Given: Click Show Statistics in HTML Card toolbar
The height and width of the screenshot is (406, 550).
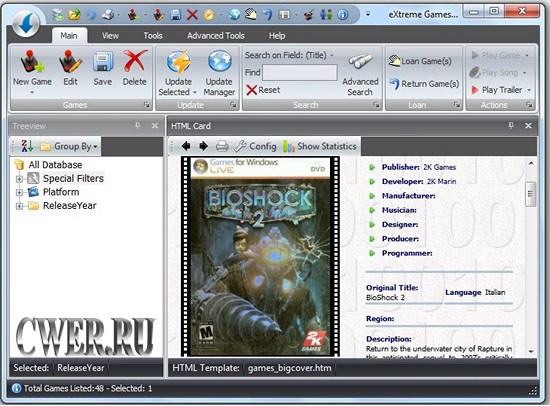Looking at the screenshot, I should [x=320, y=146].
